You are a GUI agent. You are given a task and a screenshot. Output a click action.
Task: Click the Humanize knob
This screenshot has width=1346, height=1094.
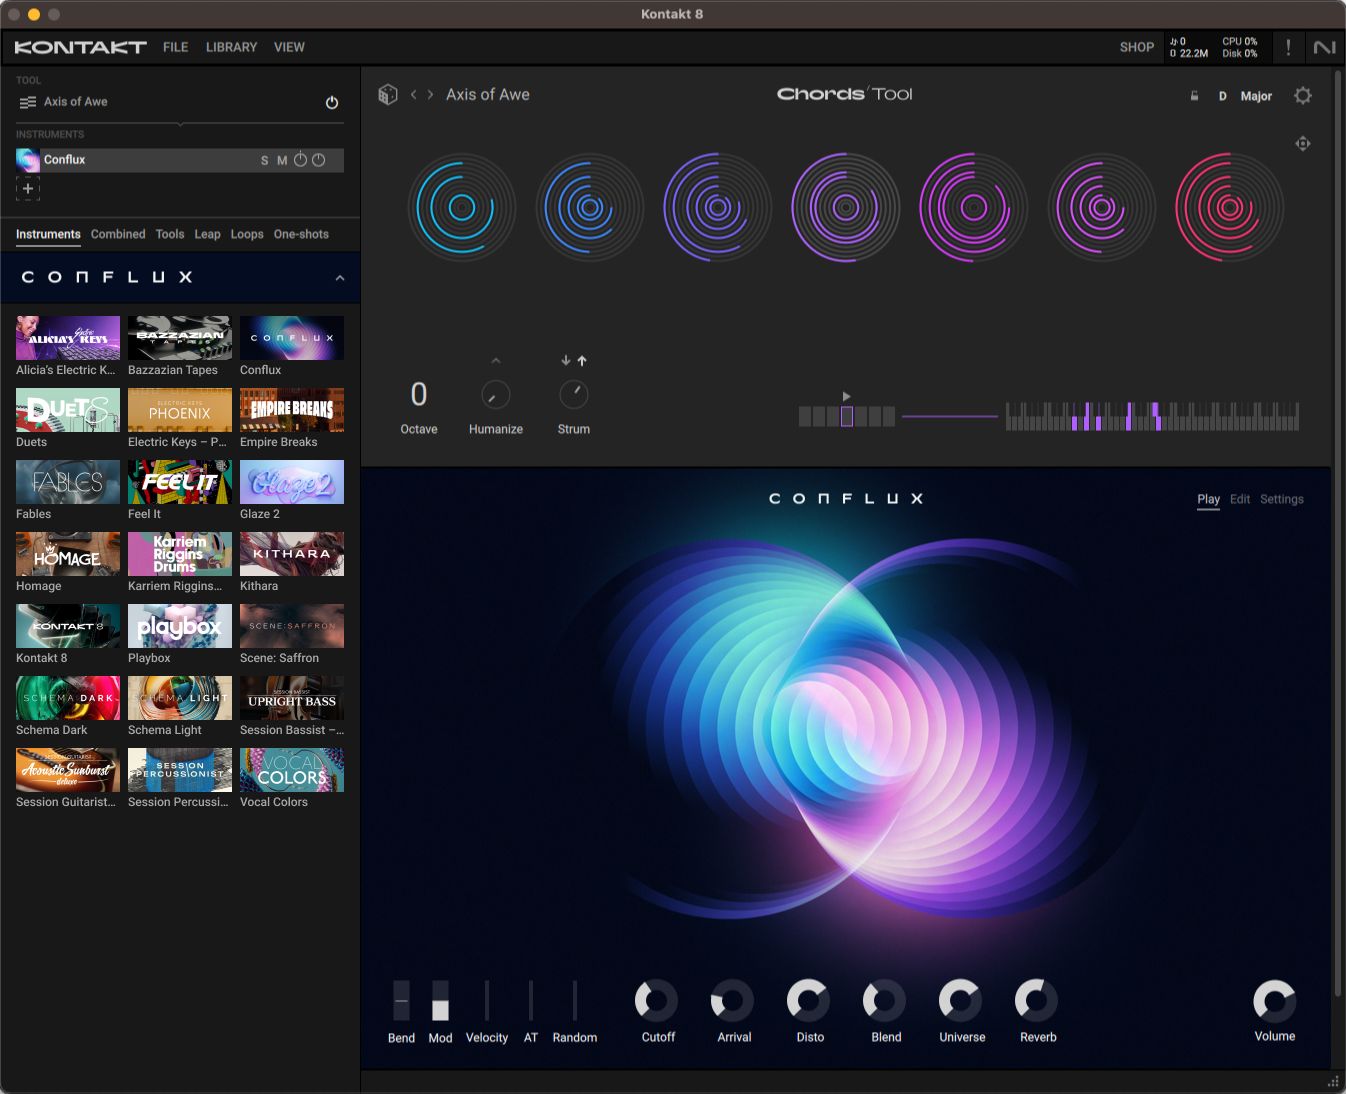click(495, 394)
